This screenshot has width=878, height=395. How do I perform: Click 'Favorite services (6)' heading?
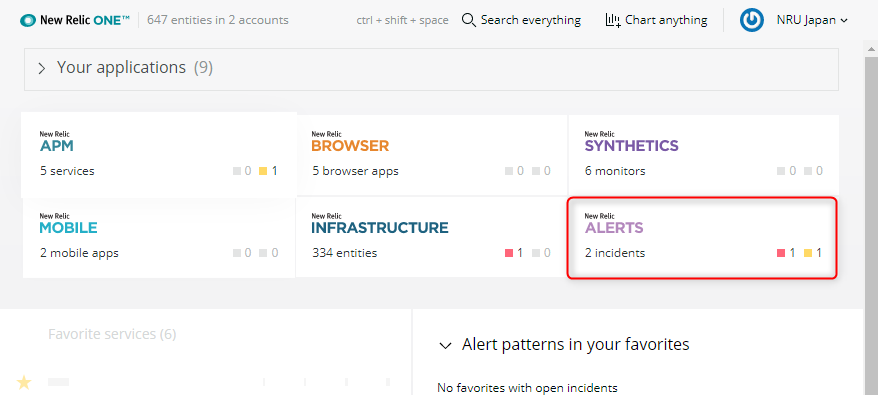tap(112, 334)
